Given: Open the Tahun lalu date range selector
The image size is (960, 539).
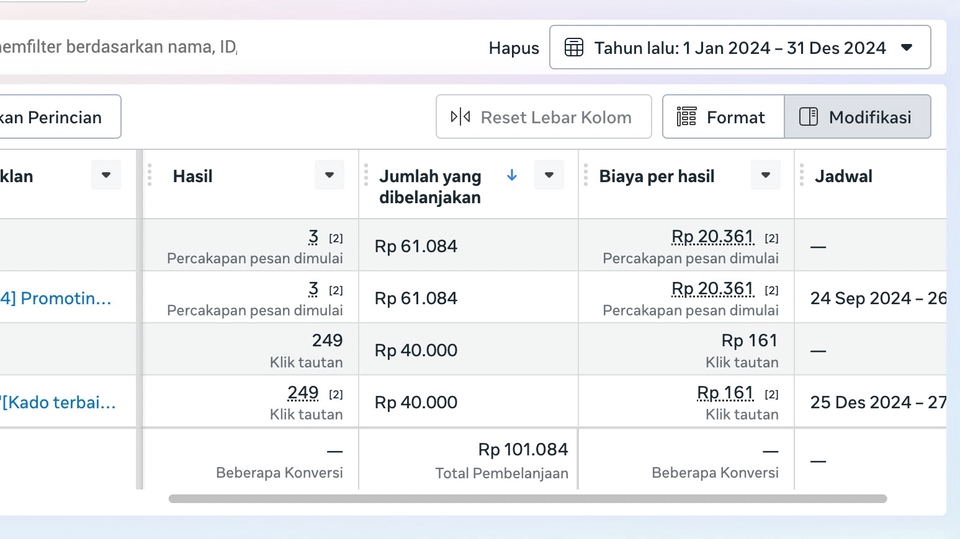Looking at the screenshot, I should [740, 47].
